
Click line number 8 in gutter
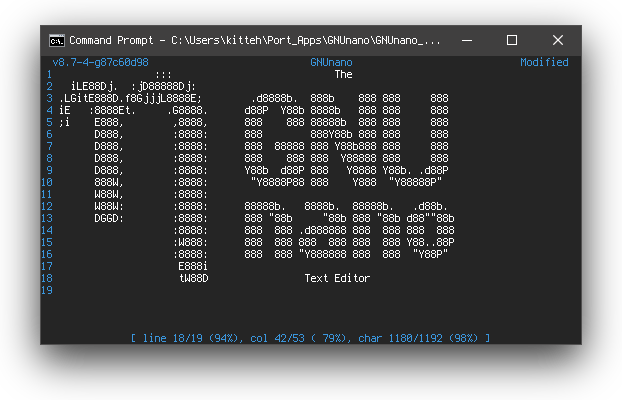click(x=49, y=158)
